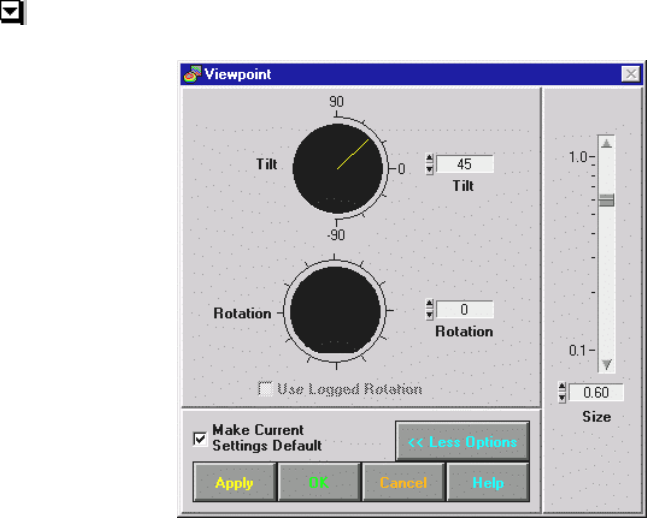
Task: Click the Cancel button
Action: pyautogui.click(x=404, y=483)
